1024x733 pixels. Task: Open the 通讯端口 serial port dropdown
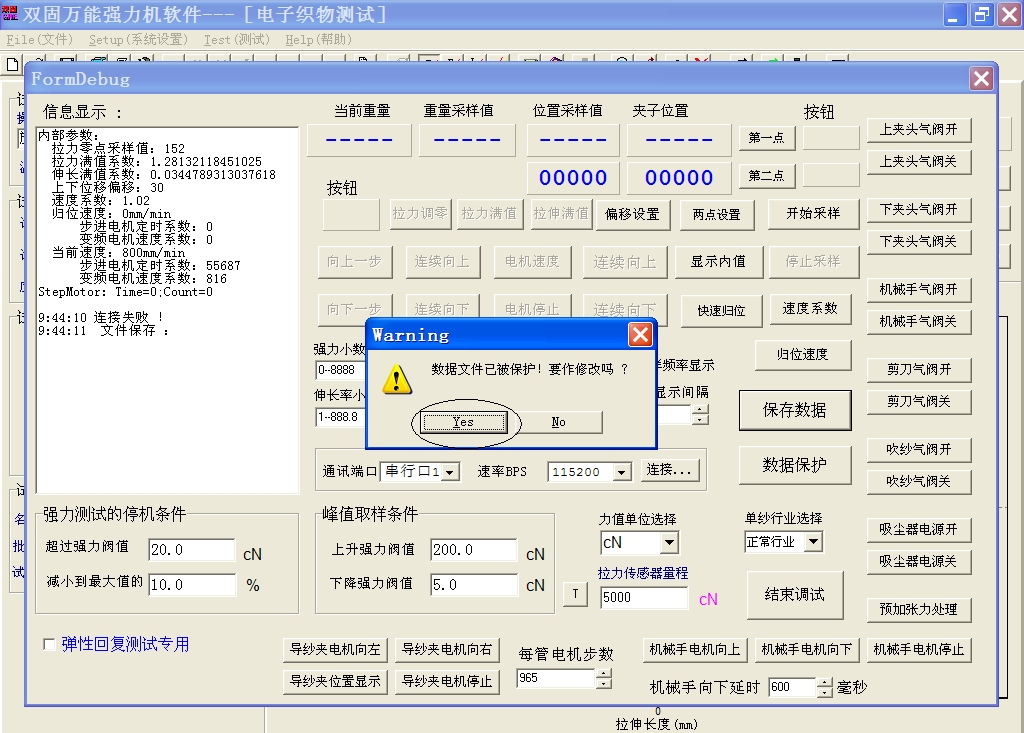click(451, 471)
